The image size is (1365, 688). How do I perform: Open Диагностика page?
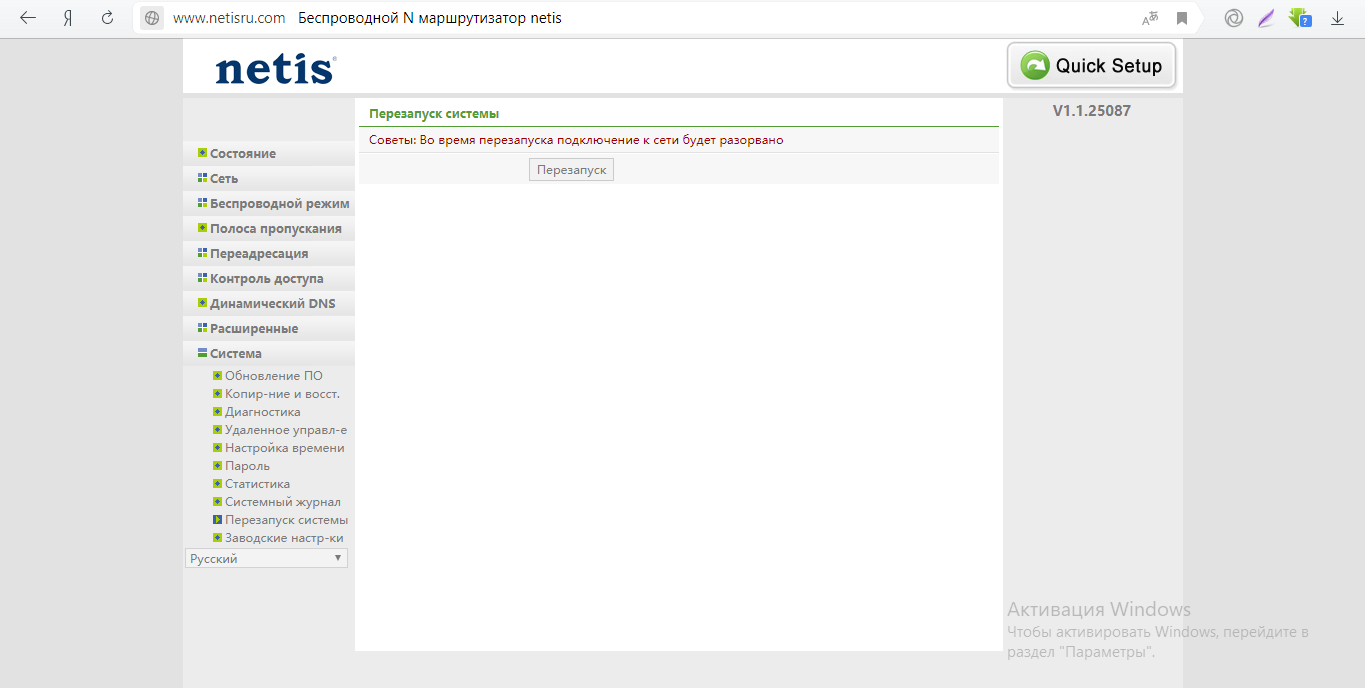point(262,412)
